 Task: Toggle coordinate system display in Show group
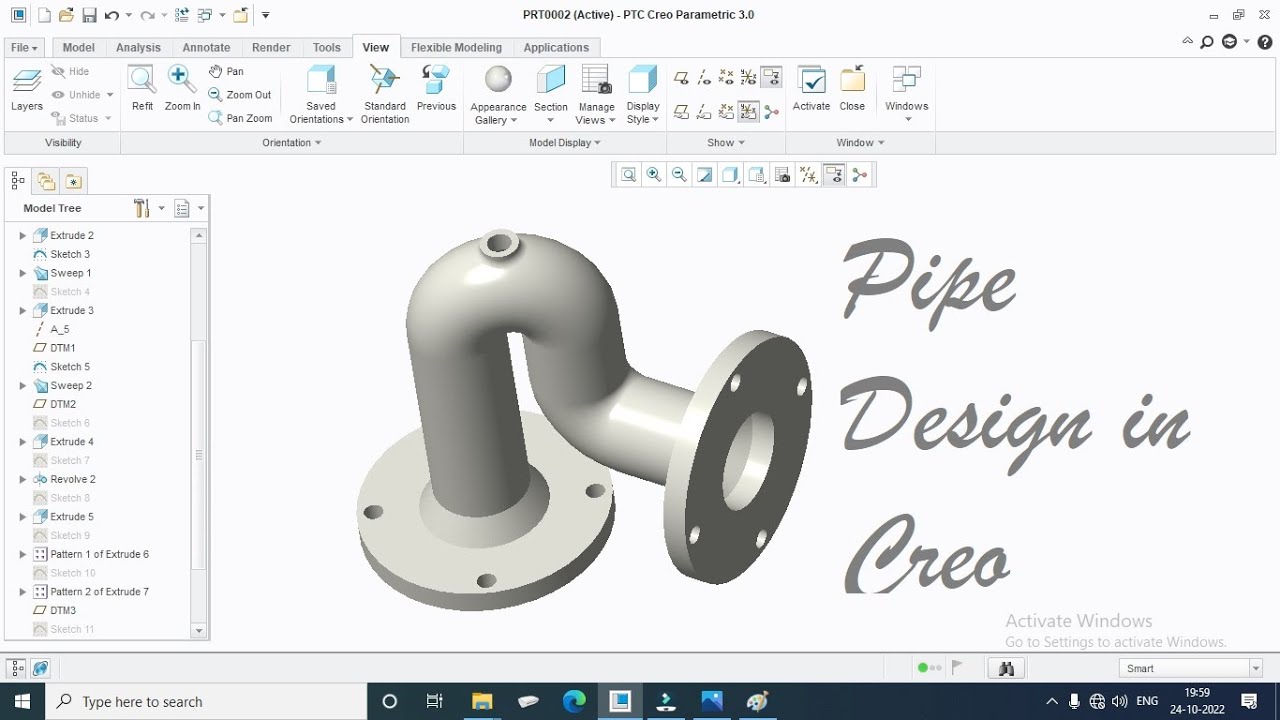(x=748, y=77)
